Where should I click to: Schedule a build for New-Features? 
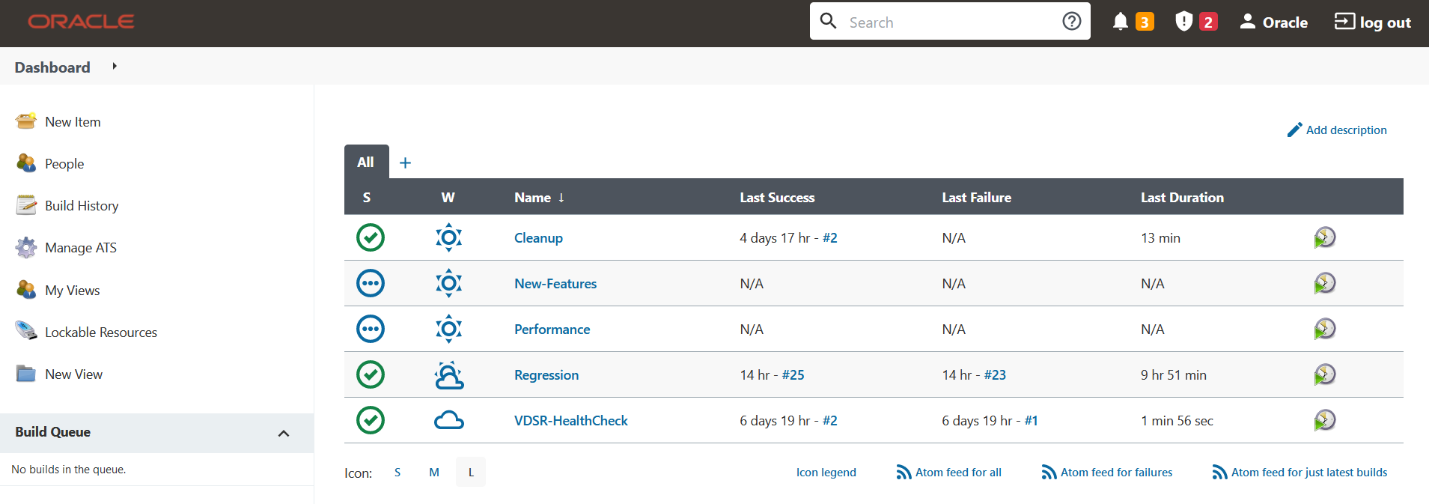point(1325,284)
